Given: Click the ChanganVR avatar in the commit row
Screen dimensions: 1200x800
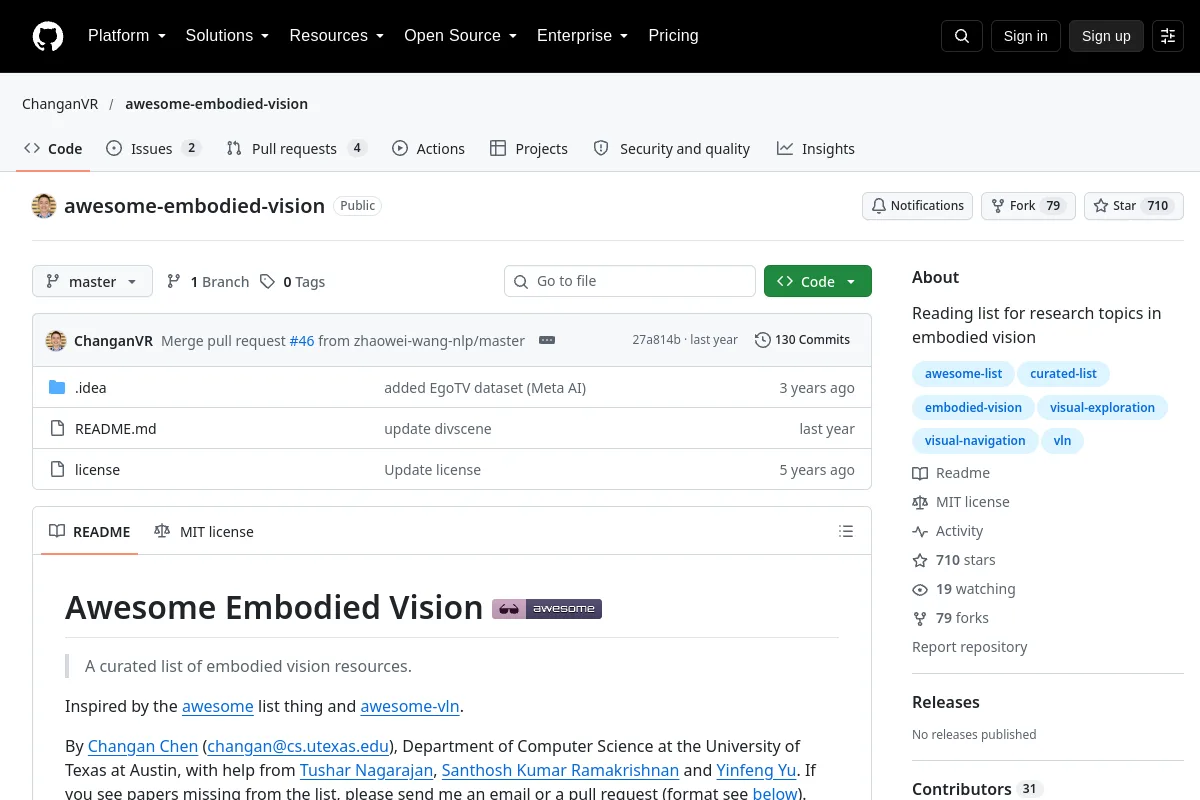Looking at the screenshot, I should [x=56, y=340].
